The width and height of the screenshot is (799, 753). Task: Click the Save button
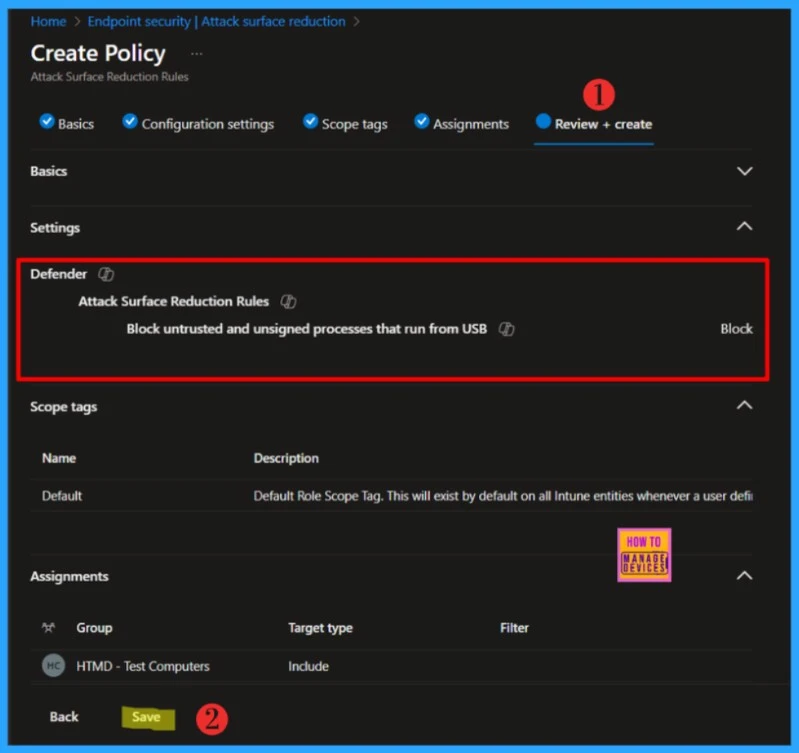(x=146, y=717)
